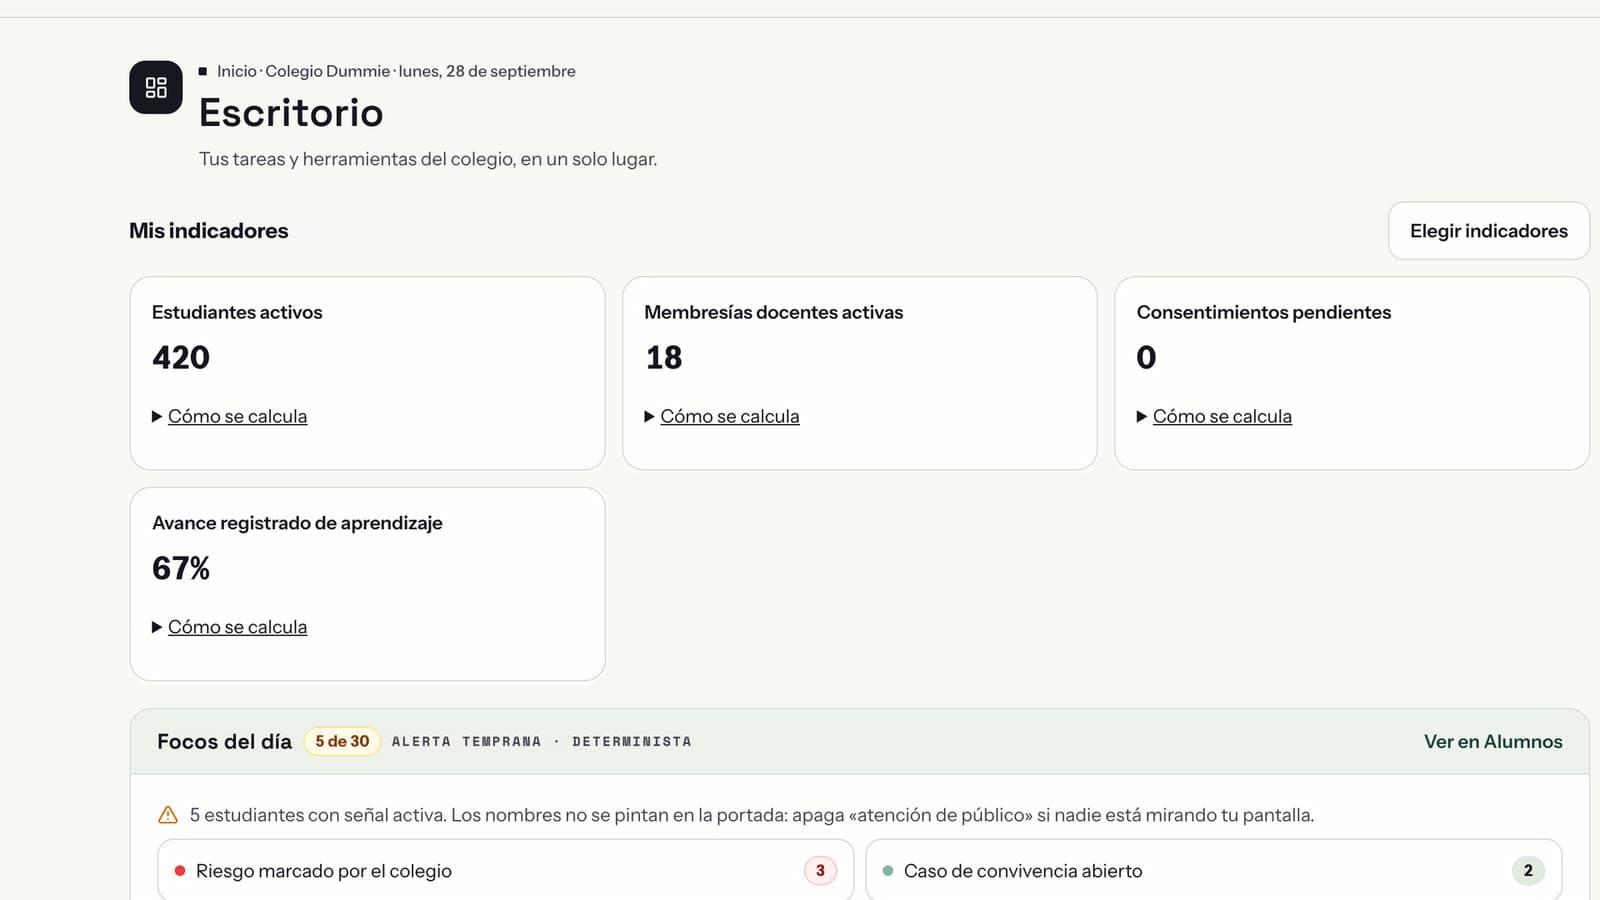The height and width of the screenshot is (900, 1600).
Task: Click the red count badge showing 3
Action: pyautogui.click(x=820, y=870)
